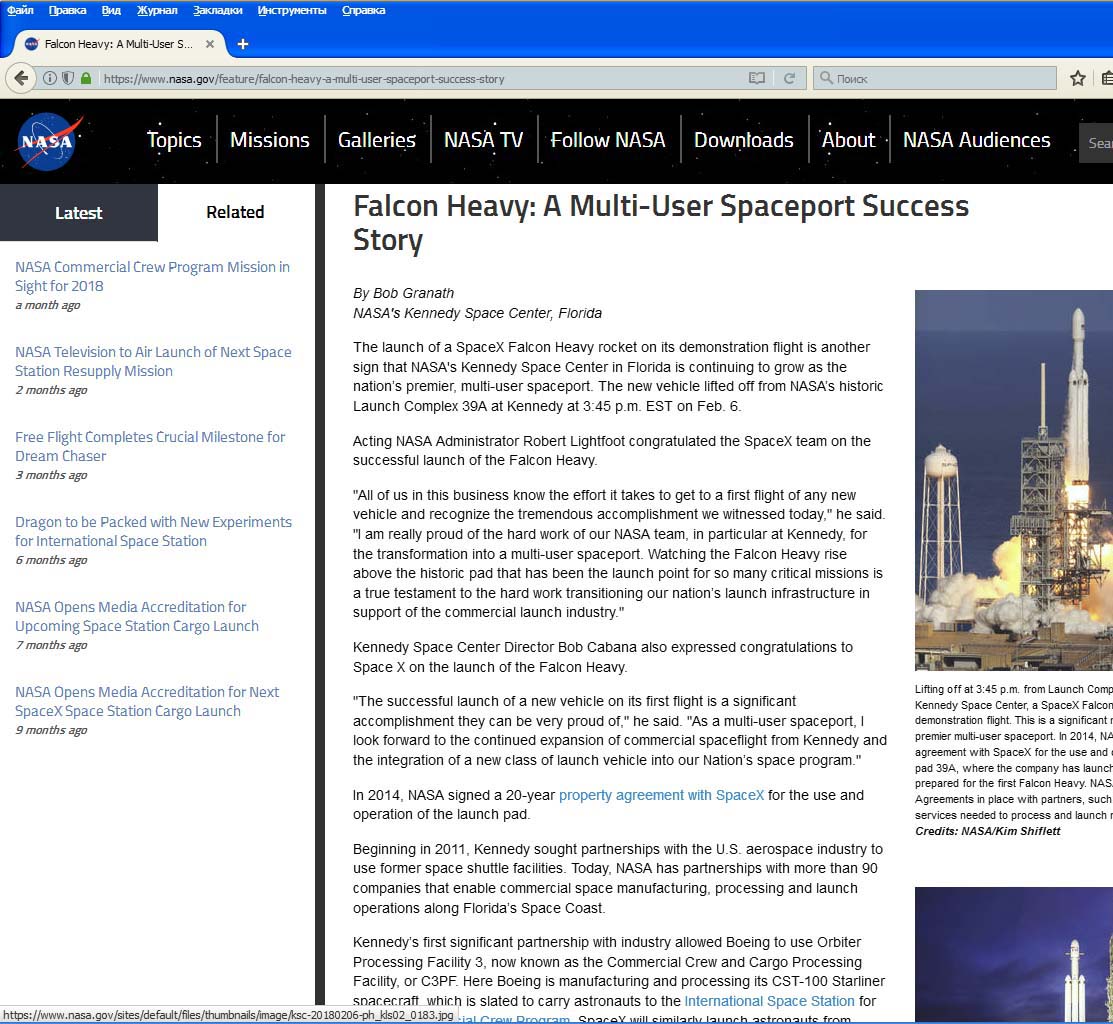Viewport: 1113px width, 1024px height.
Task: Open the Инструменты menu
Action: 292,10
